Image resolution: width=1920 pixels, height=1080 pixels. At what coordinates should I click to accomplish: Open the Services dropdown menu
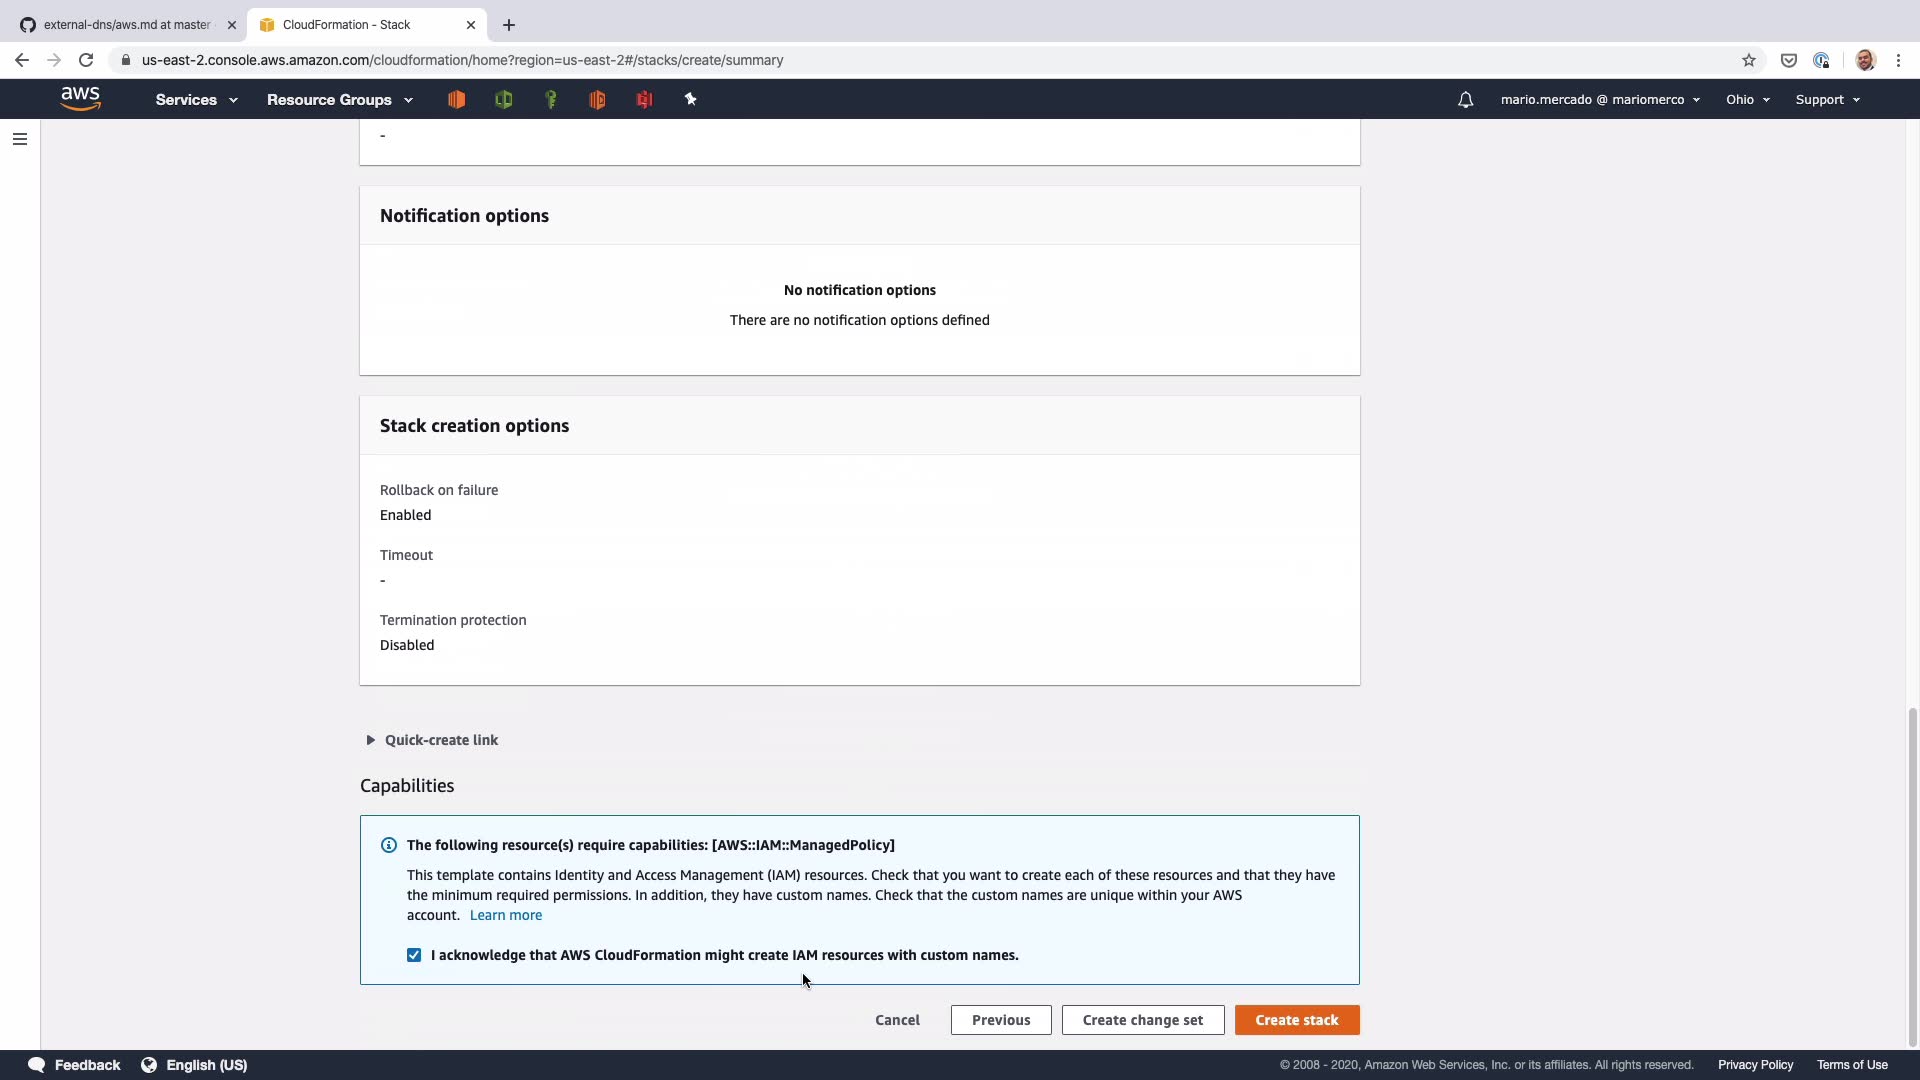[196, 100]
